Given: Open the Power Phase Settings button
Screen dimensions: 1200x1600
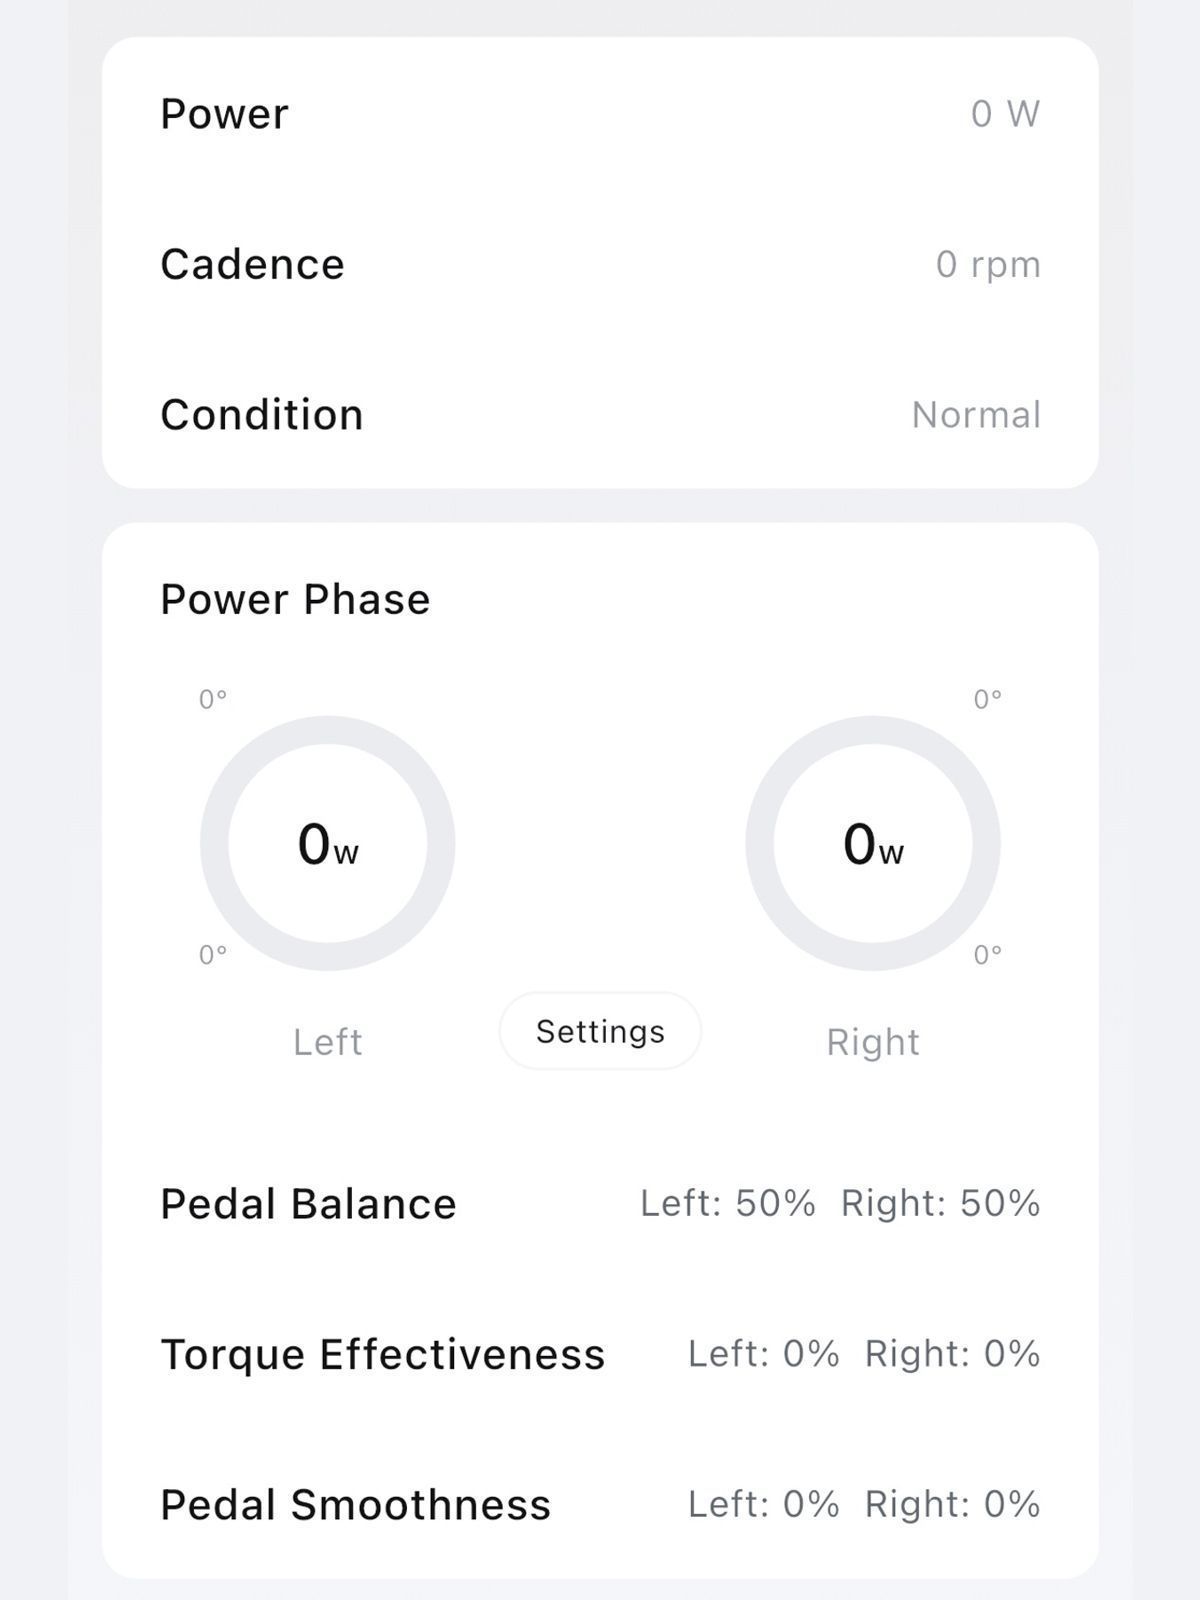Looking at the screenshot, I should [600, 1031].
